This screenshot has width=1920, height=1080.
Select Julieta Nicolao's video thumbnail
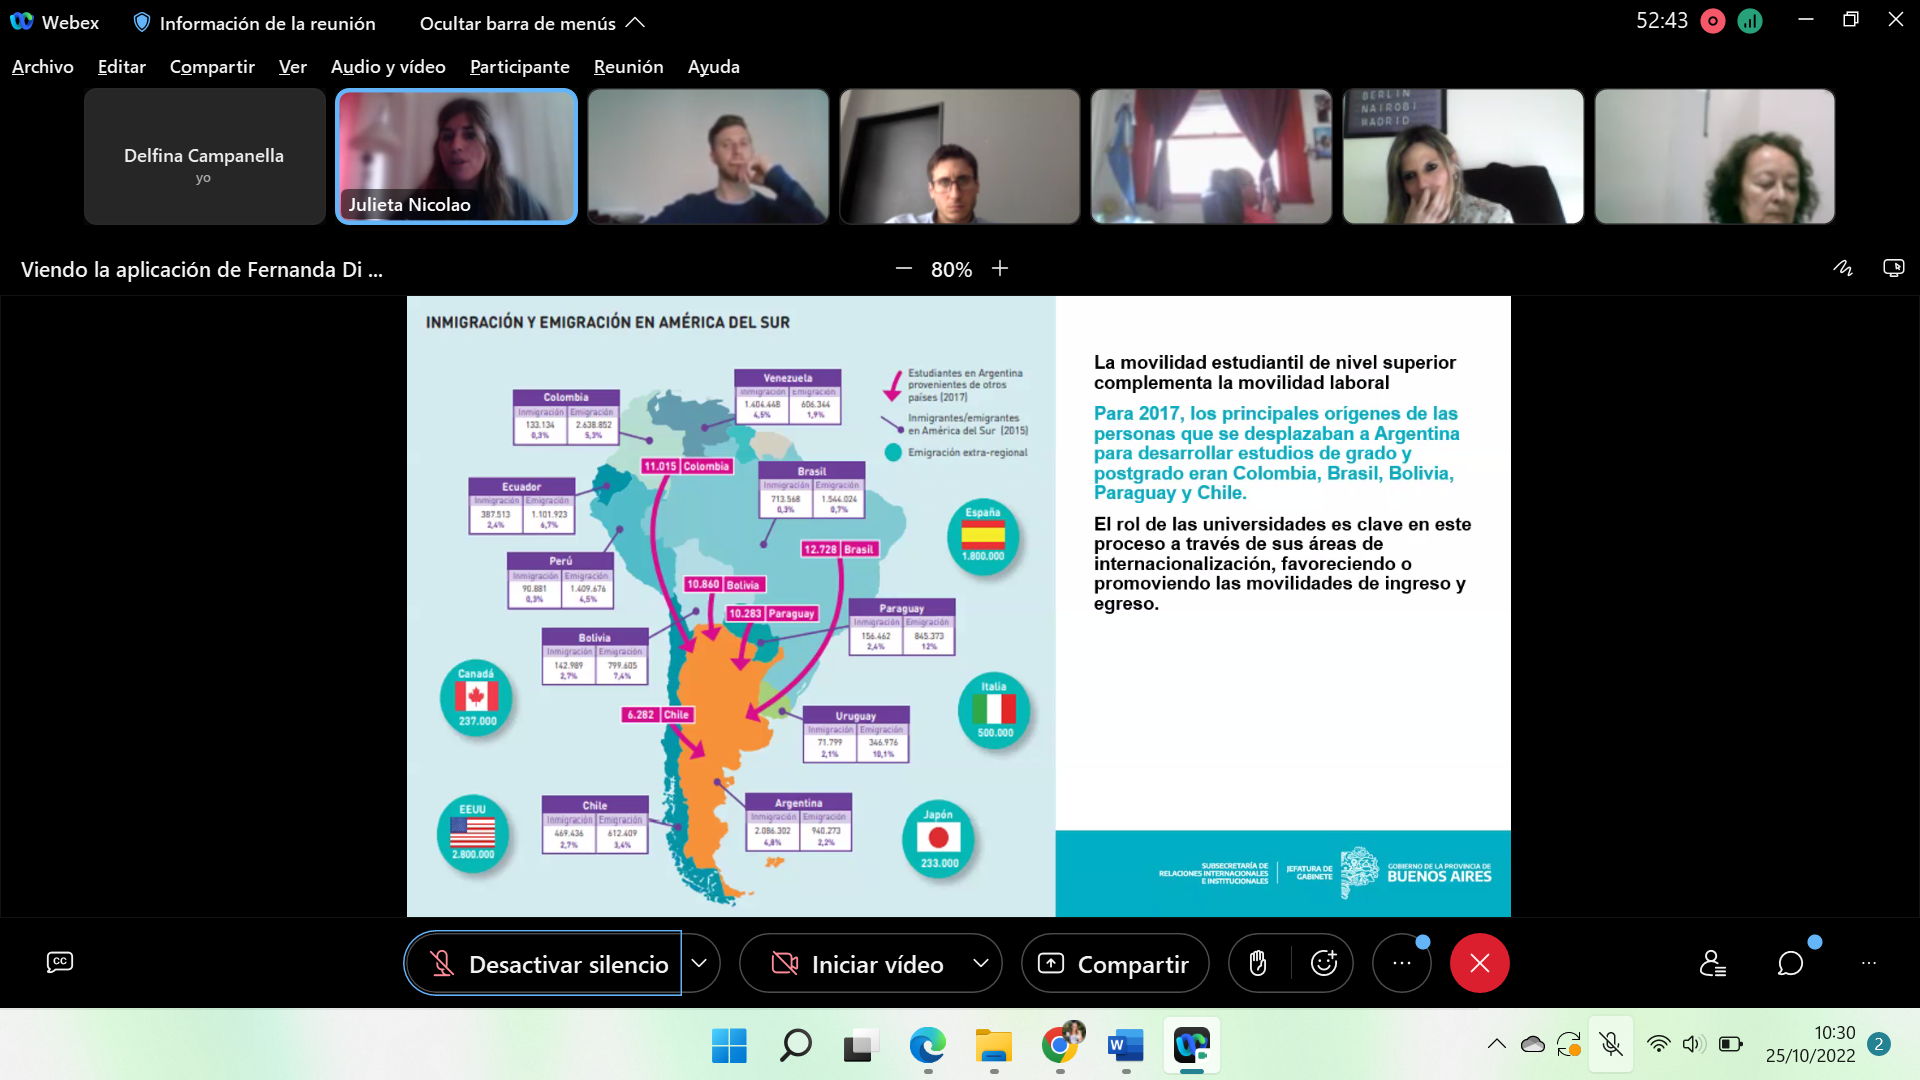point(457,156)
